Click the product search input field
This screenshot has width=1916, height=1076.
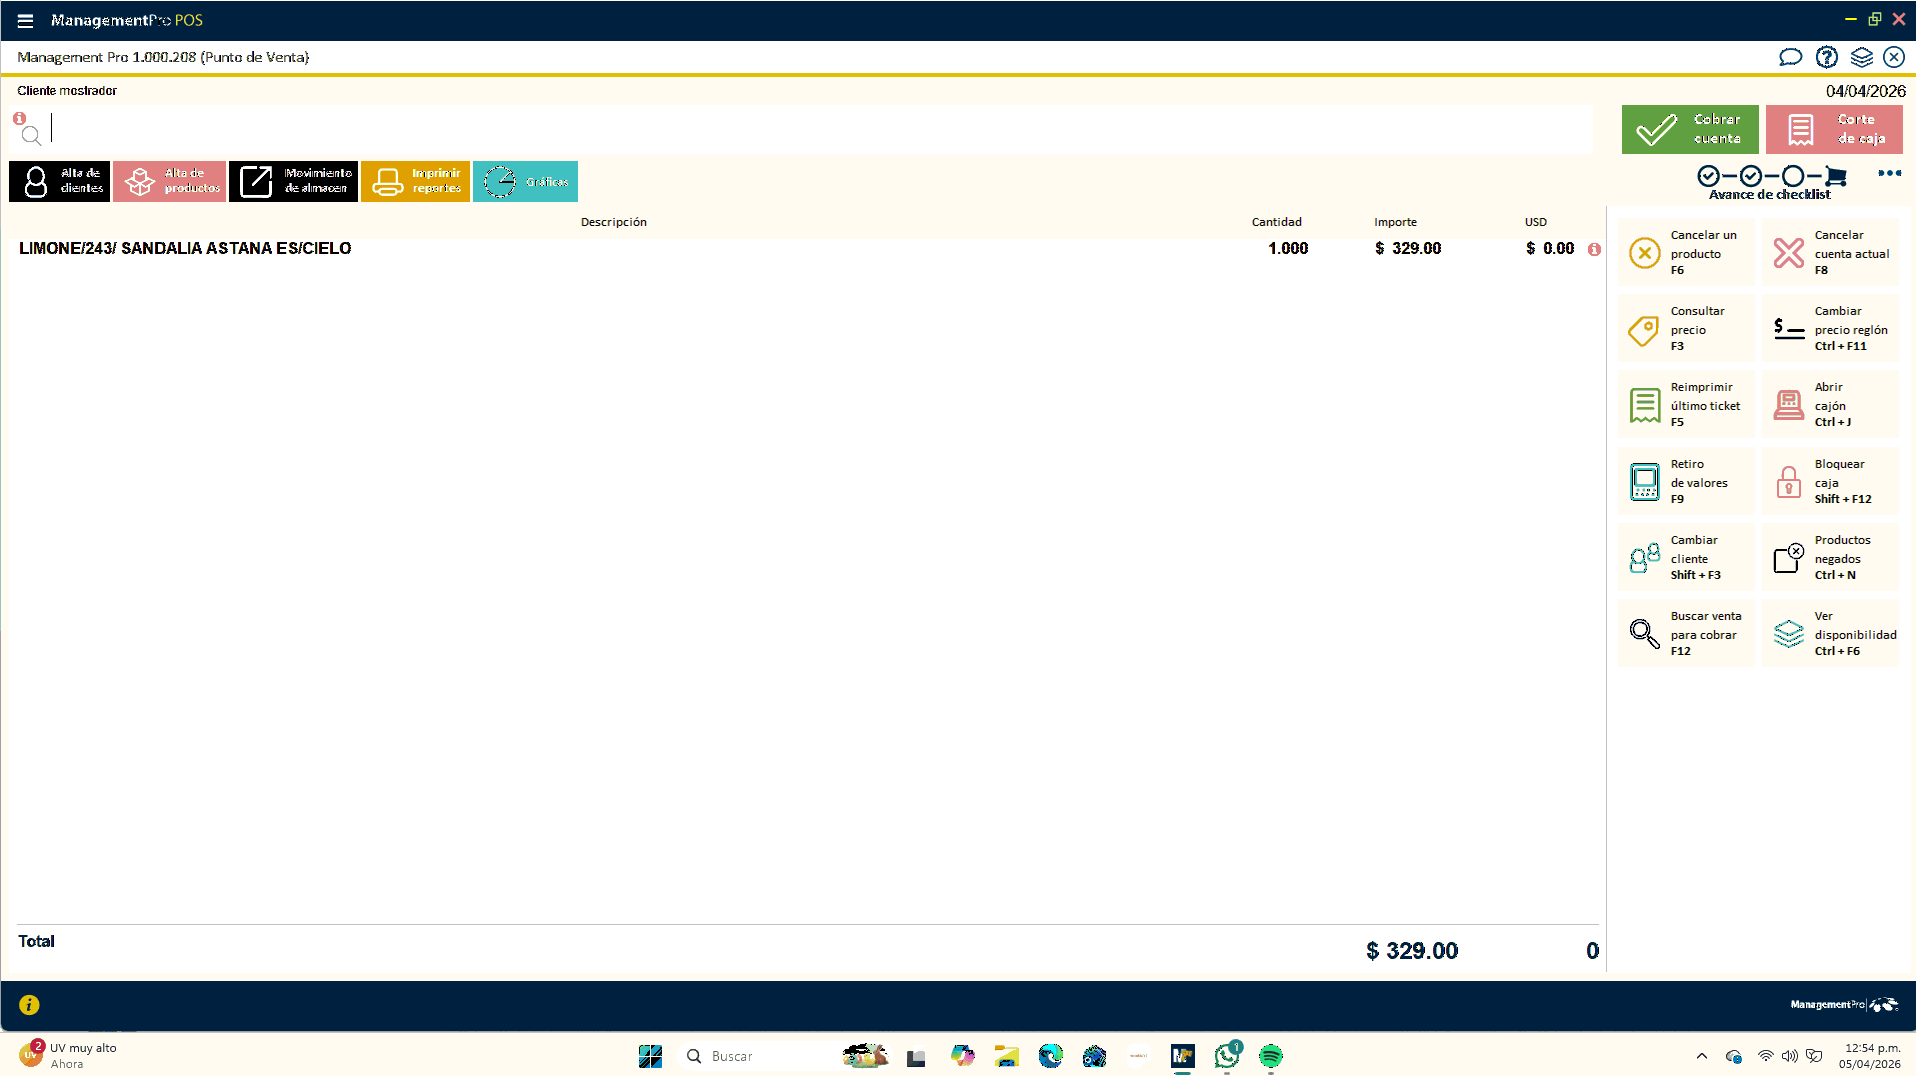[x=820, y=129]
